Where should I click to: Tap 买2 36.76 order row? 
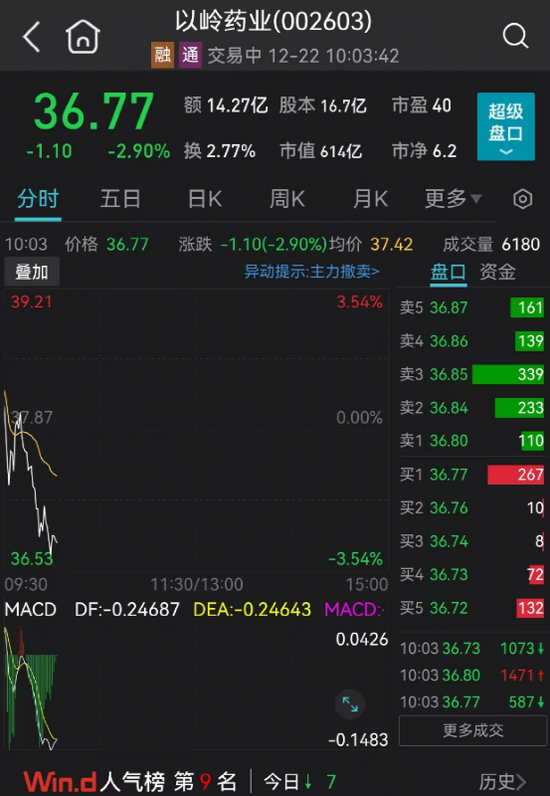coord(472,508)
